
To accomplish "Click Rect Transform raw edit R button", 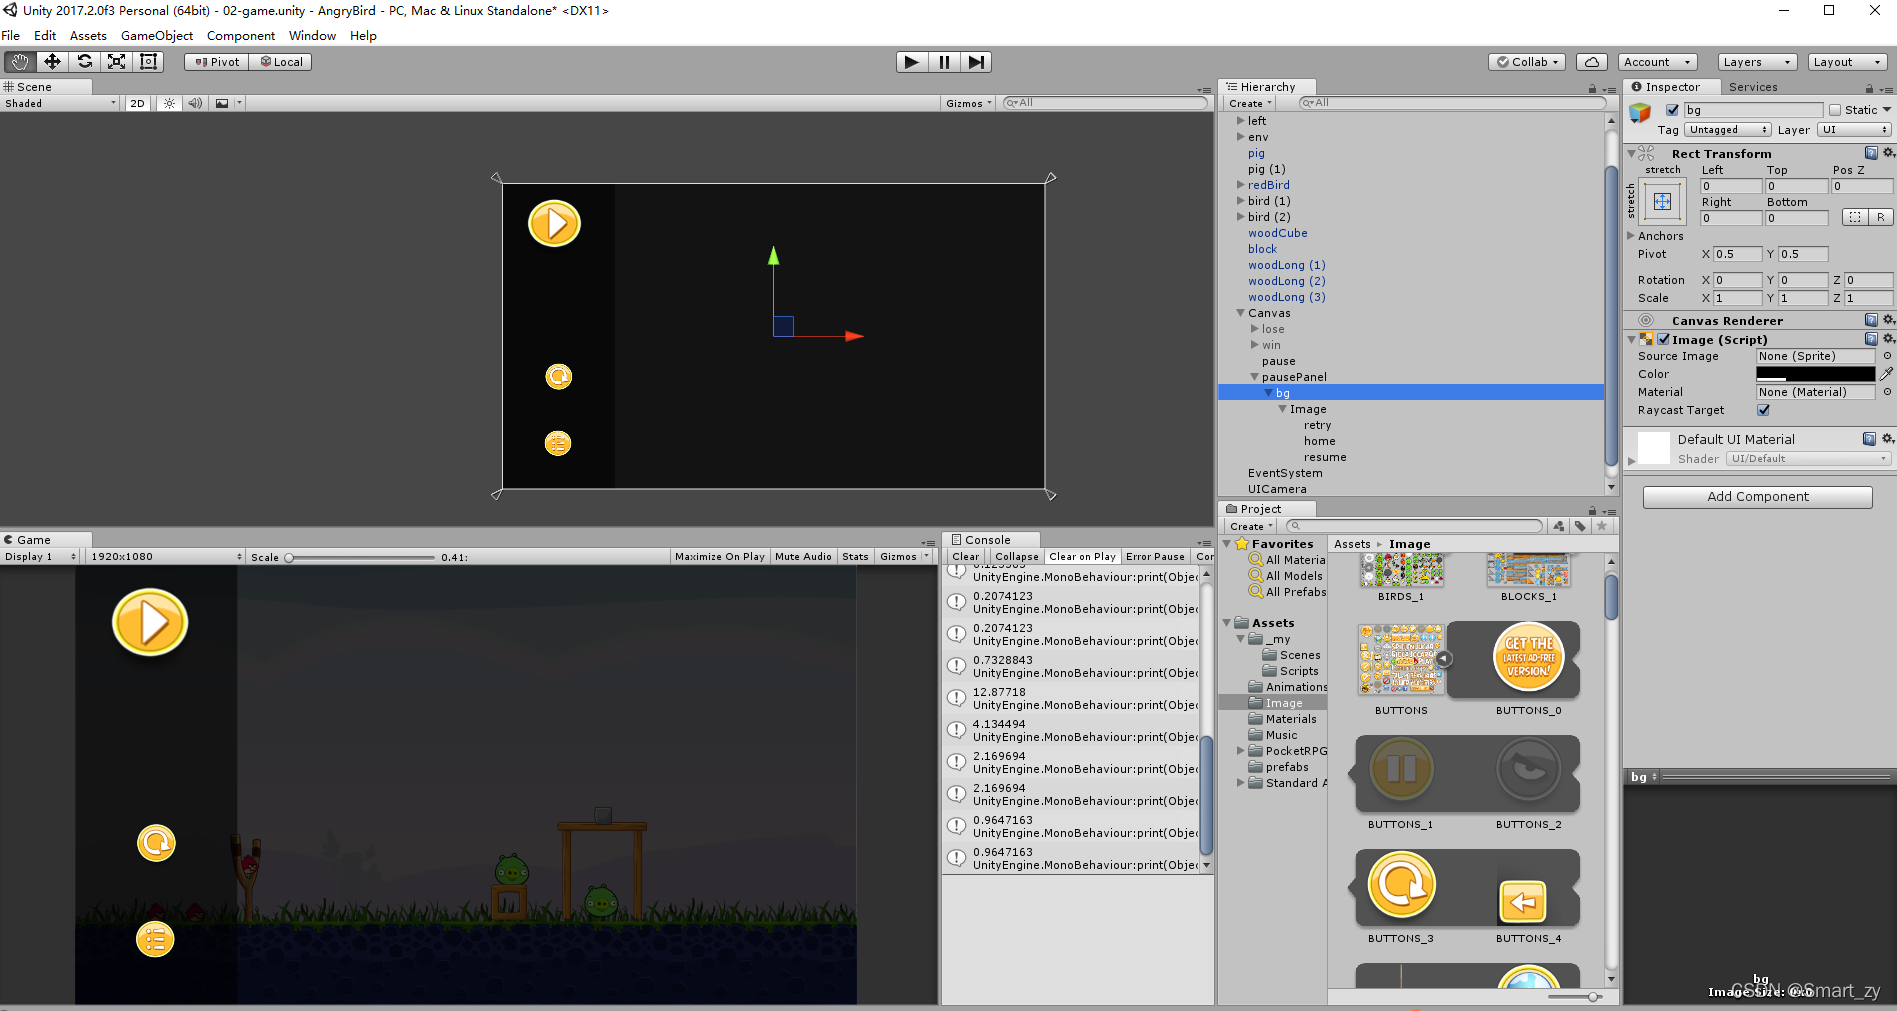I will click(x=1881, y=217).
